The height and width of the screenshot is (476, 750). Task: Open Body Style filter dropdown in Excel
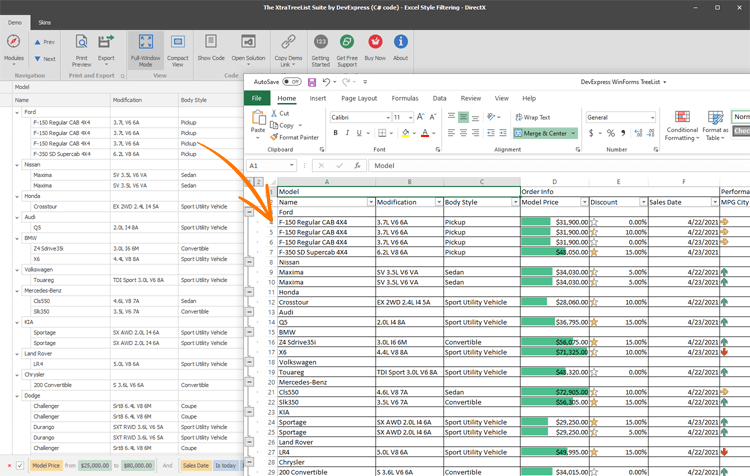pos(515,202)
